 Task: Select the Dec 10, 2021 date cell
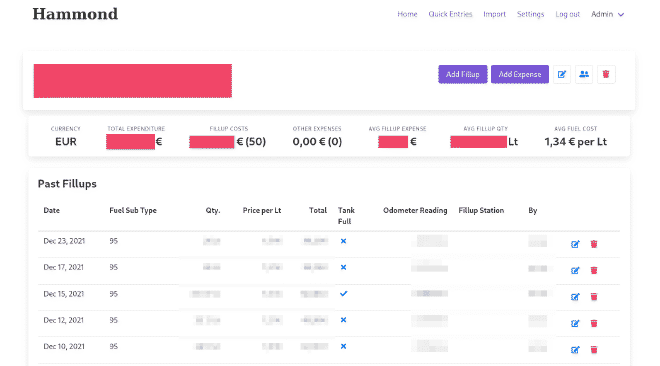point(64,346)
